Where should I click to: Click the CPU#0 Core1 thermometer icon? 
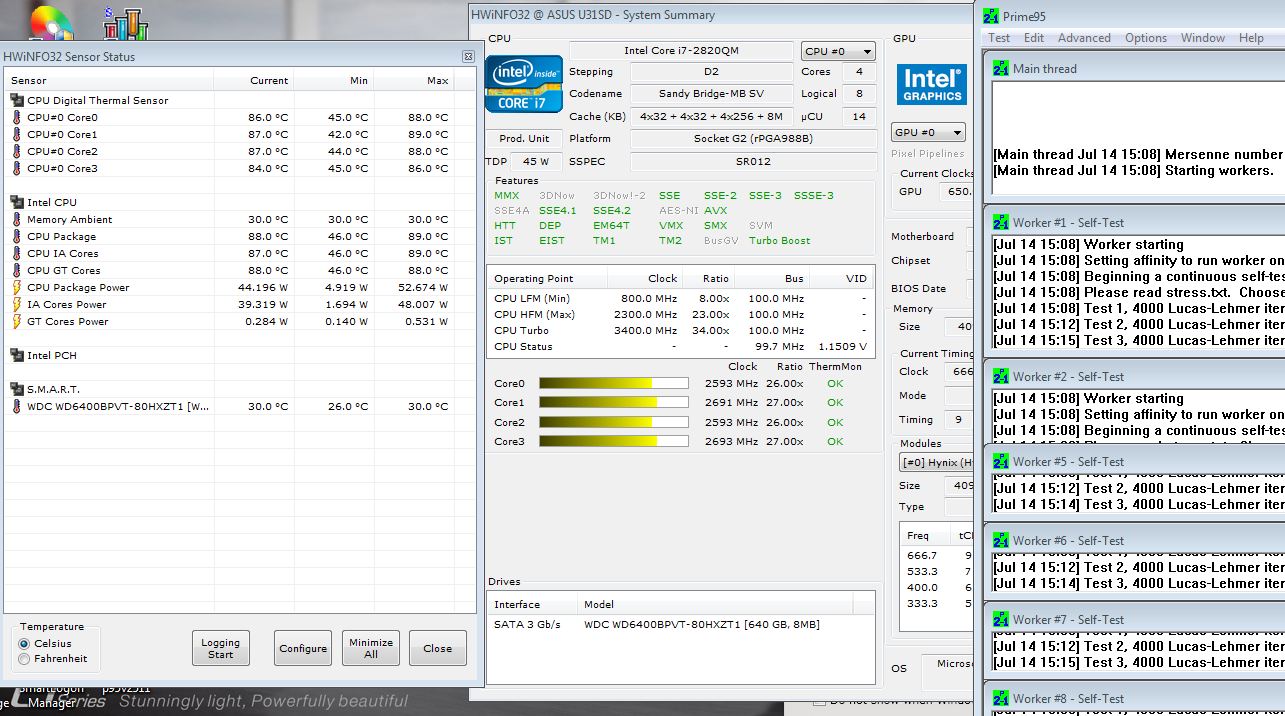pos(17,134)
